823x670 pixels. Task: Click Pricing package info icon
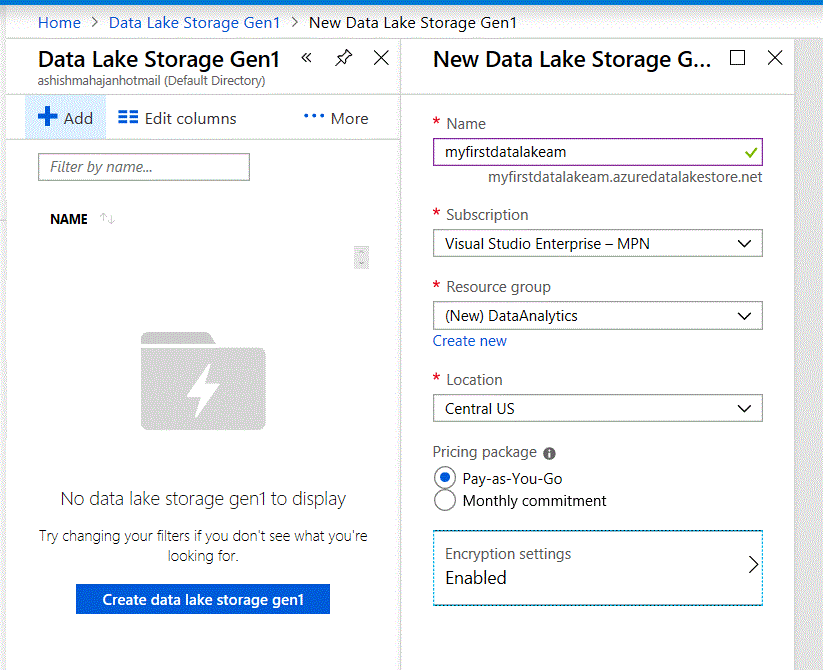(549, 453)
